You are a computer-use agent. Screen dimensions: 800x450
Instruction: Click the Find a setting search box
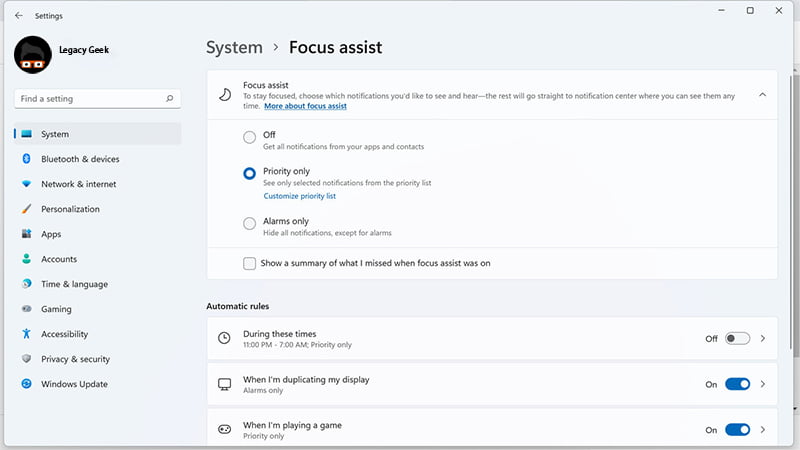pos(97,98)
